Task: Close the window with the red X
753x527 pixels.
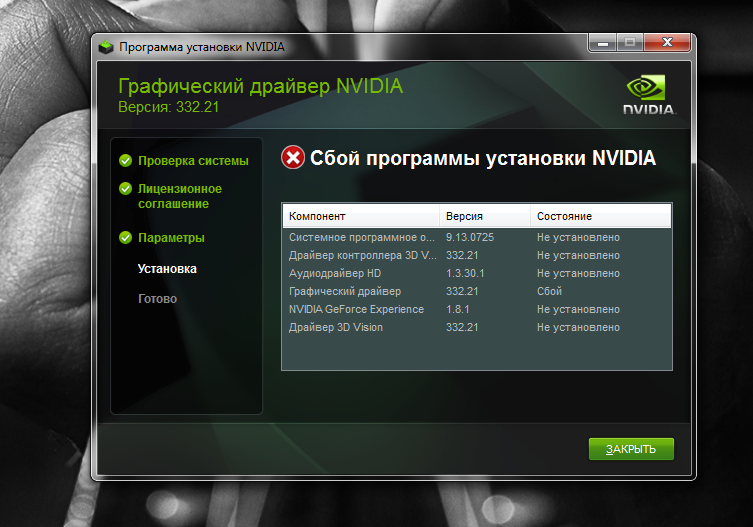Action: click(x=667, y=42)
